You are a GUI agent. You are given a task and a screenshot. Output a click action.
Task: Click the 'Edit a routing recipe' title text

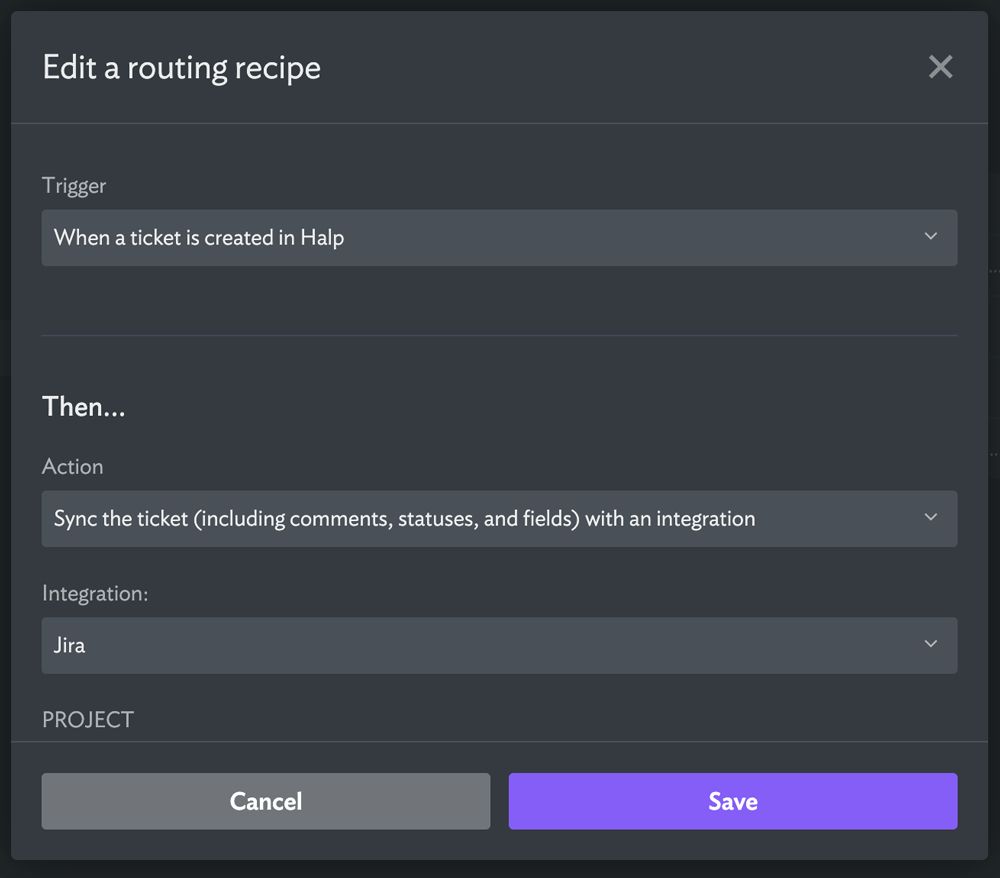pos(182,68)
